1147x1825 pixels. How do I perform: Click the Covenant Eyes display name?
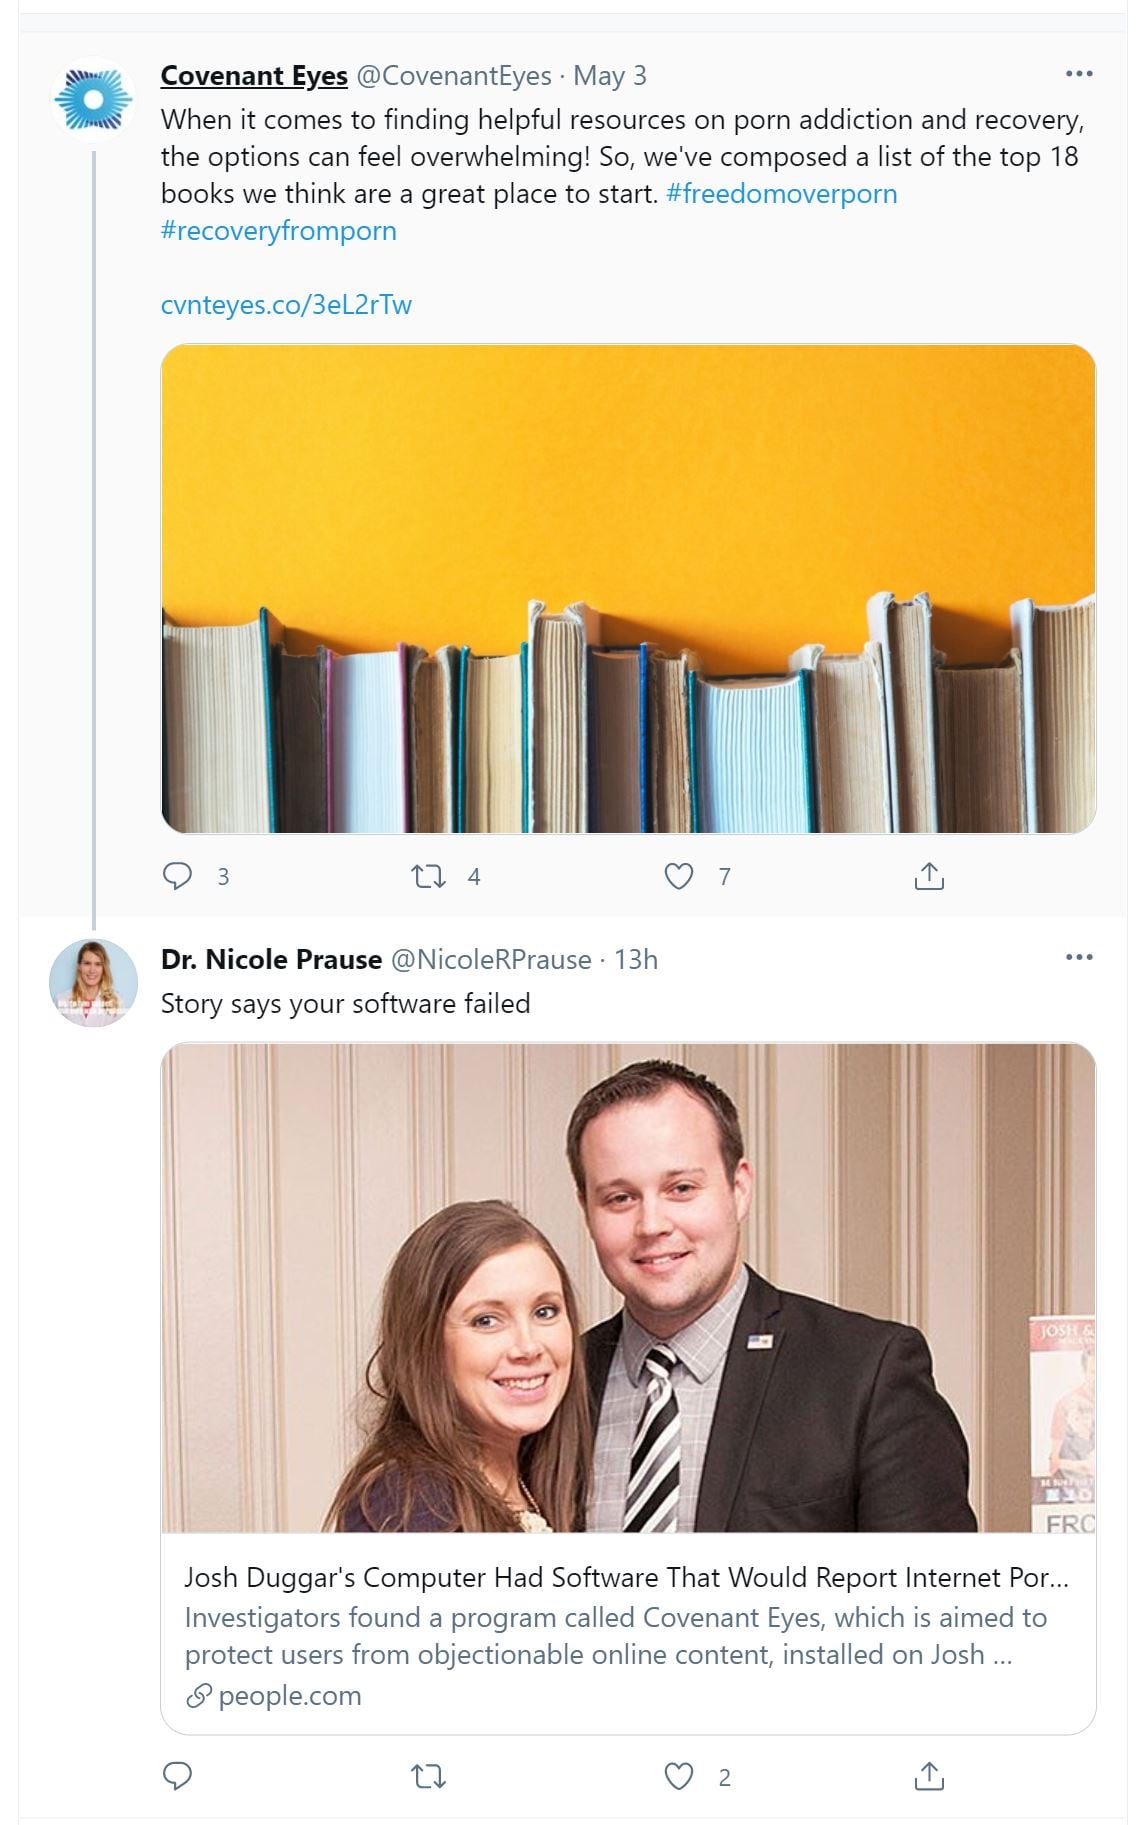[254, 75]
